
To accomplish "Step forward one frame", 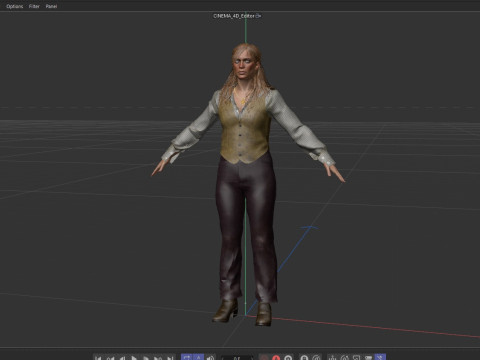I will (x=146, y=358).
